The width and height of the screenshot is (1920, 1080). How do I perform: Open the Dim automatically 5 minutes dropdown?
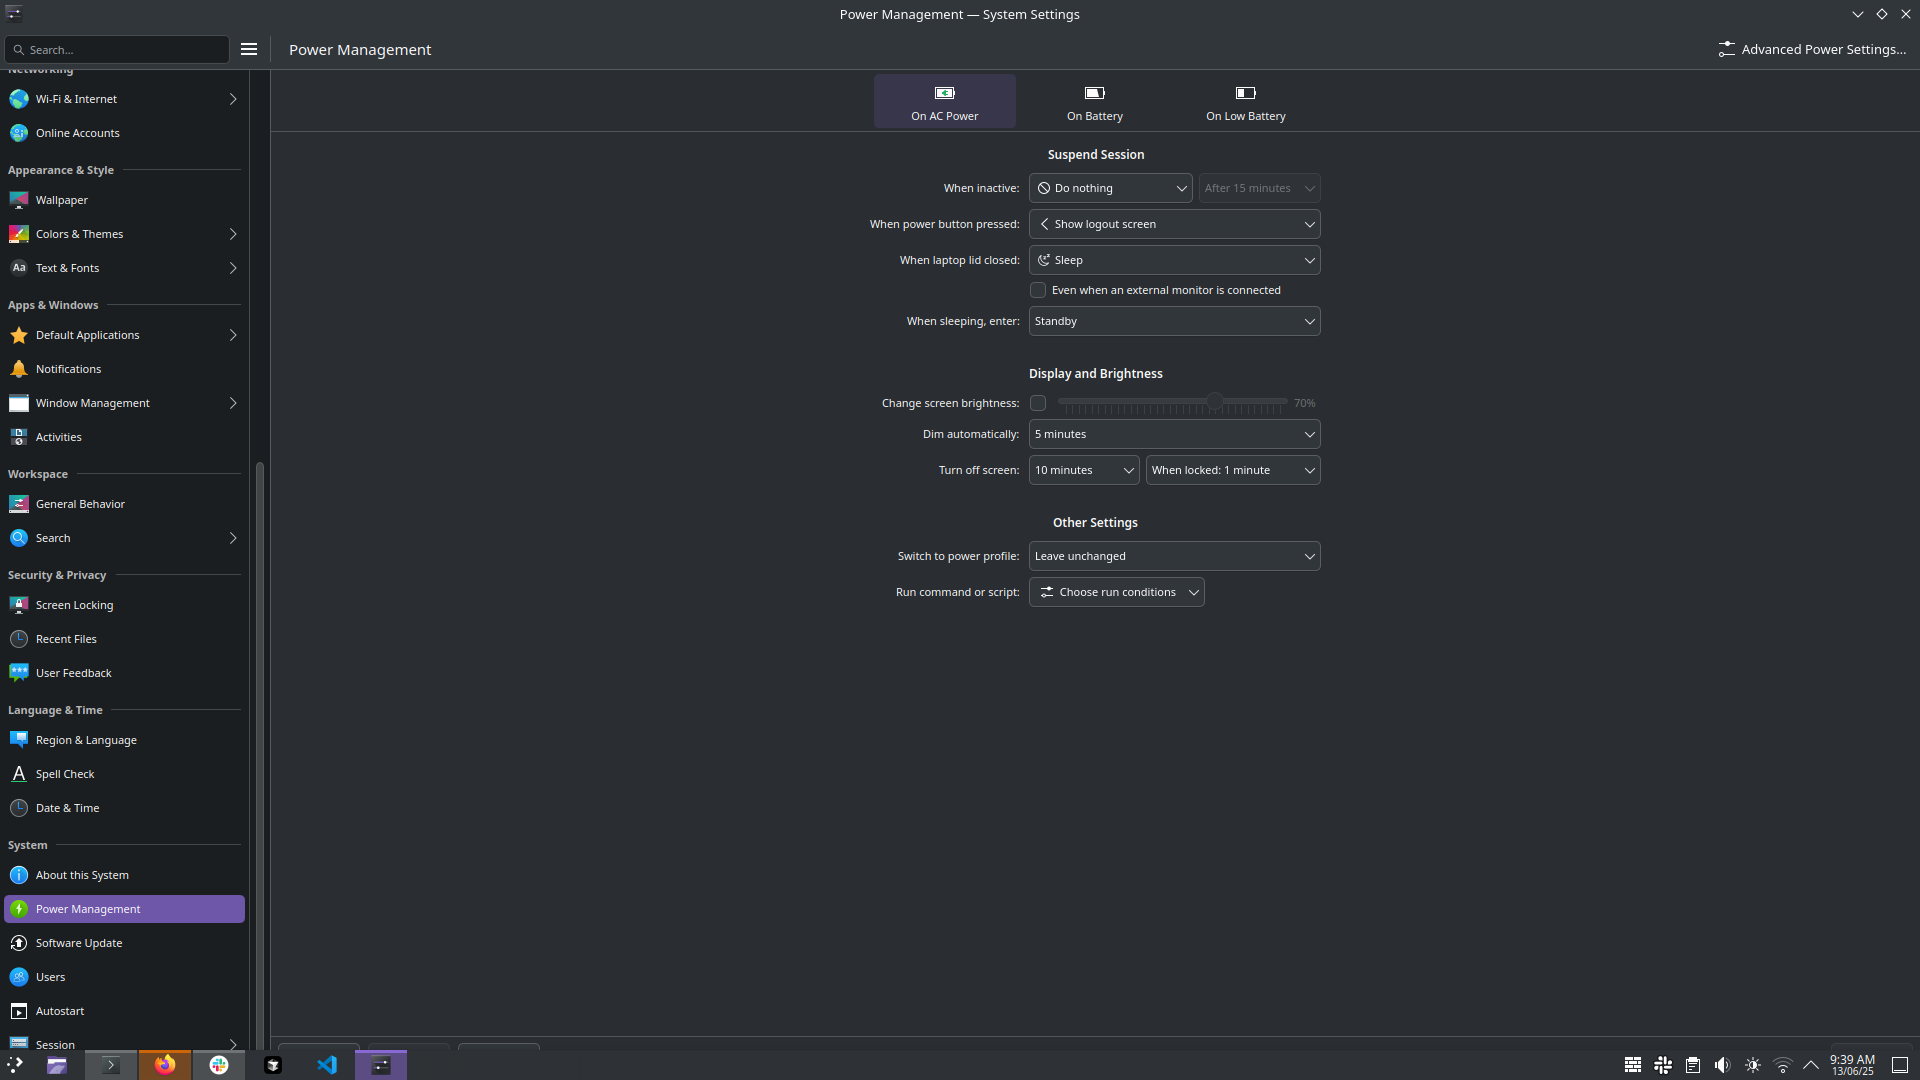coord(1174,434)
